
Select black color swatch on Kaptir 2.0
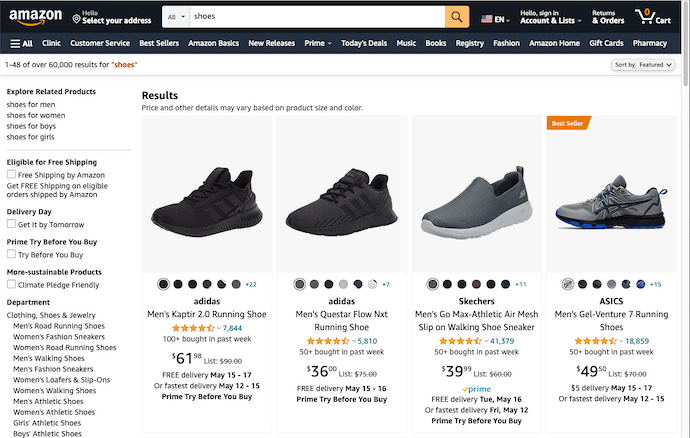pyautogui.click(x=163, y=285)
